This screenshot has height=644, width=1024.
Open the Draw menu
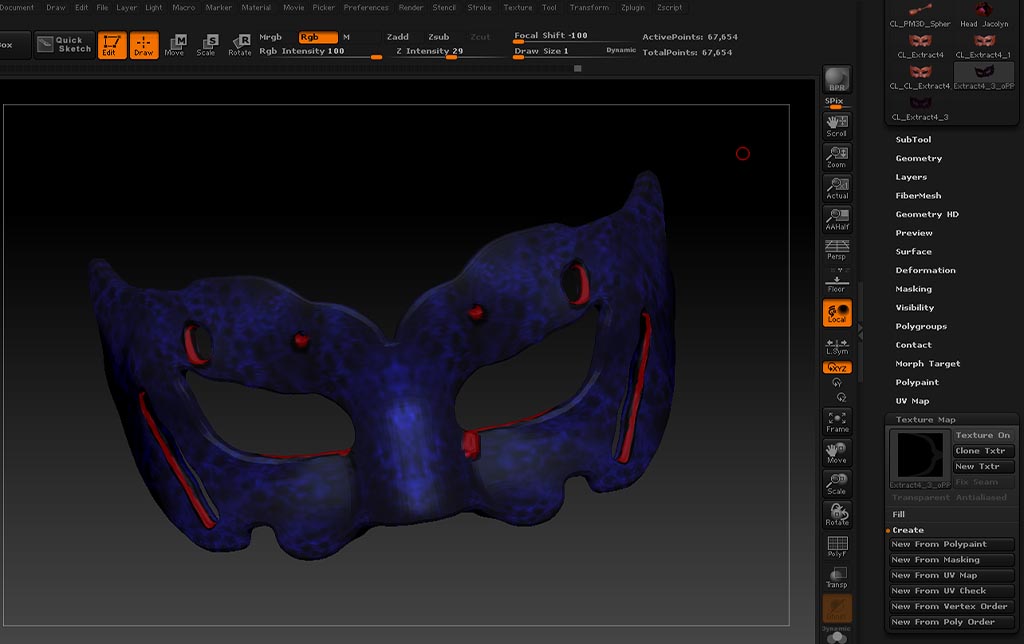point(56,8)
